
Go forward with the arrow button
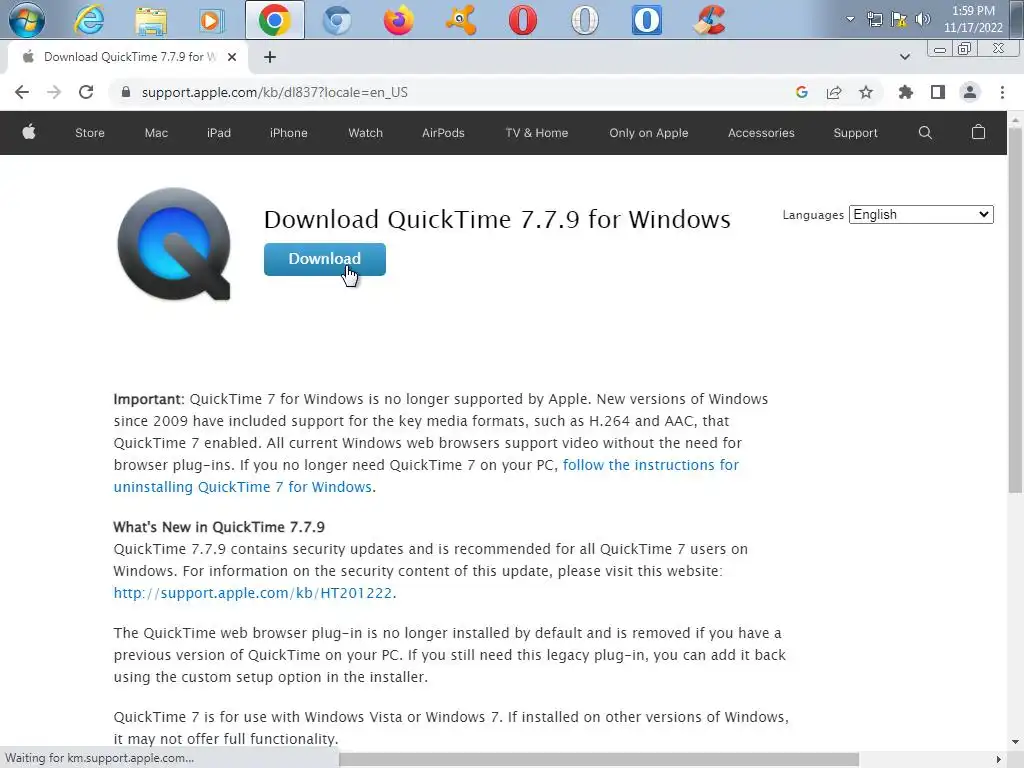coord(54,92)
